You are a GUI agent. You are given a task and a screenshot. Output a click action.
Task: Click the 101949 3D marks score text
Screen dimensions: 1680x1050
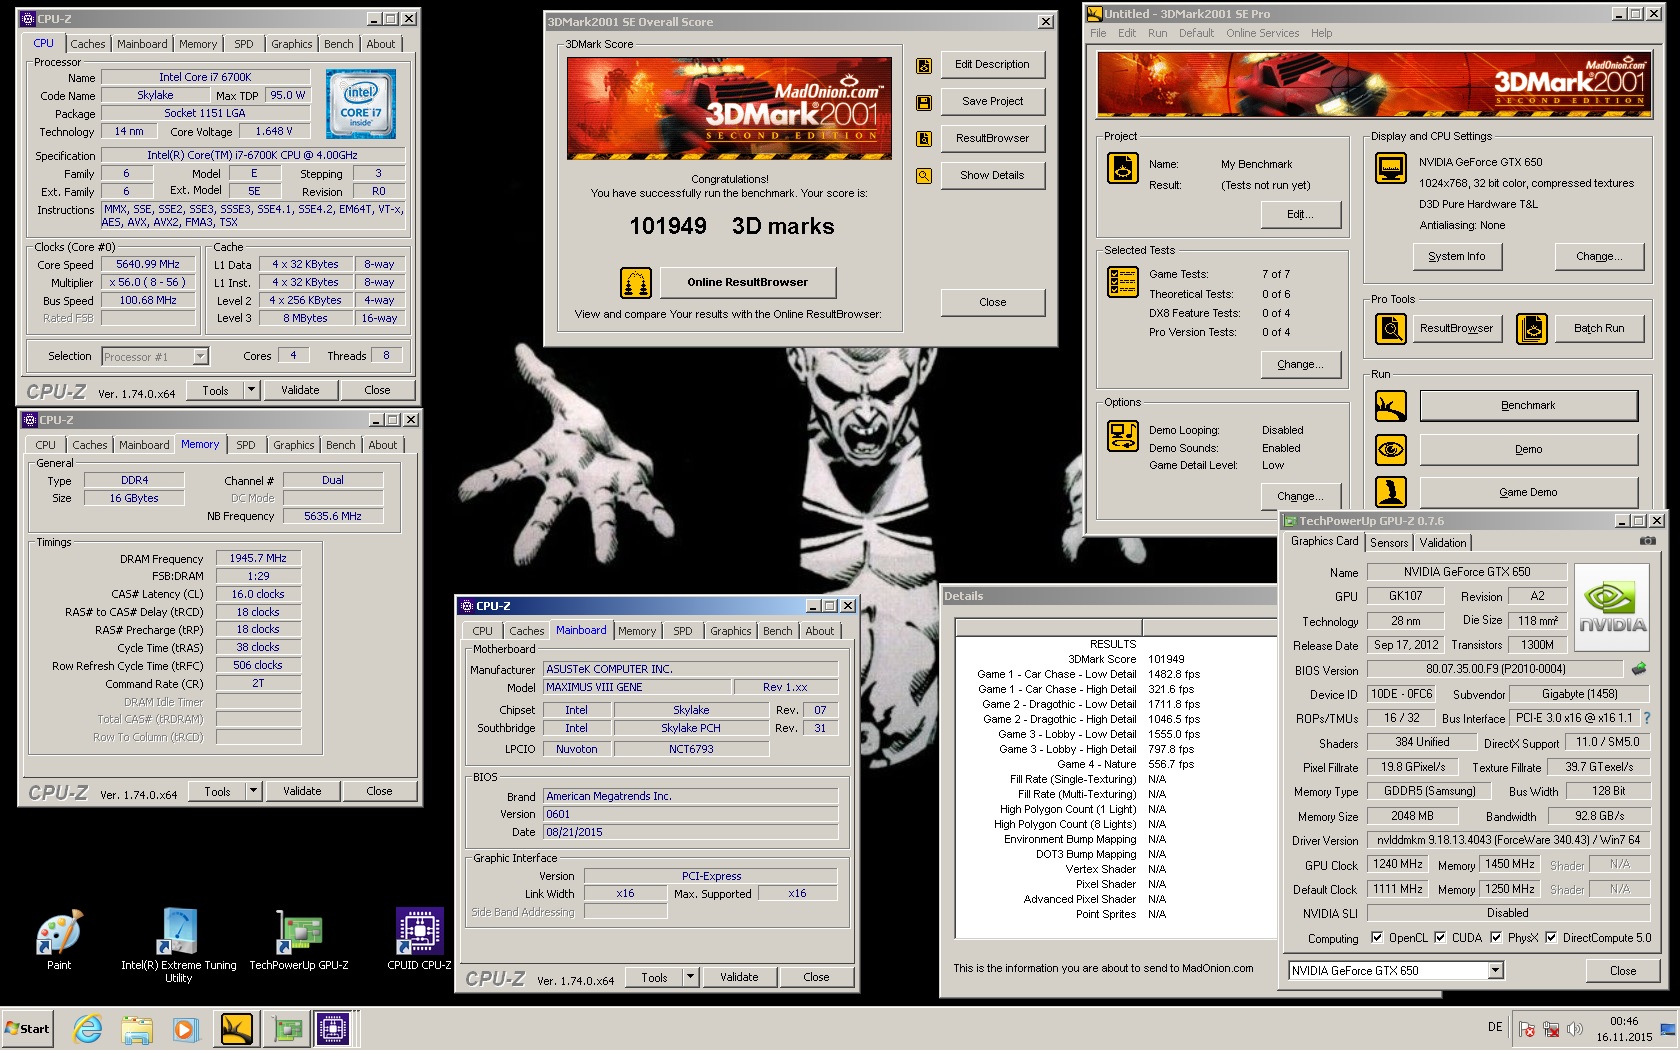(731, 227)
